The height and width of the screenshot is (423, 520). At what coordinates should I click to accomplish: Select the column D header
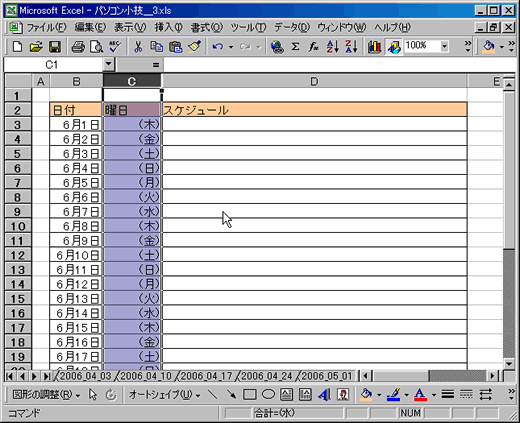[x=314, y=81]
